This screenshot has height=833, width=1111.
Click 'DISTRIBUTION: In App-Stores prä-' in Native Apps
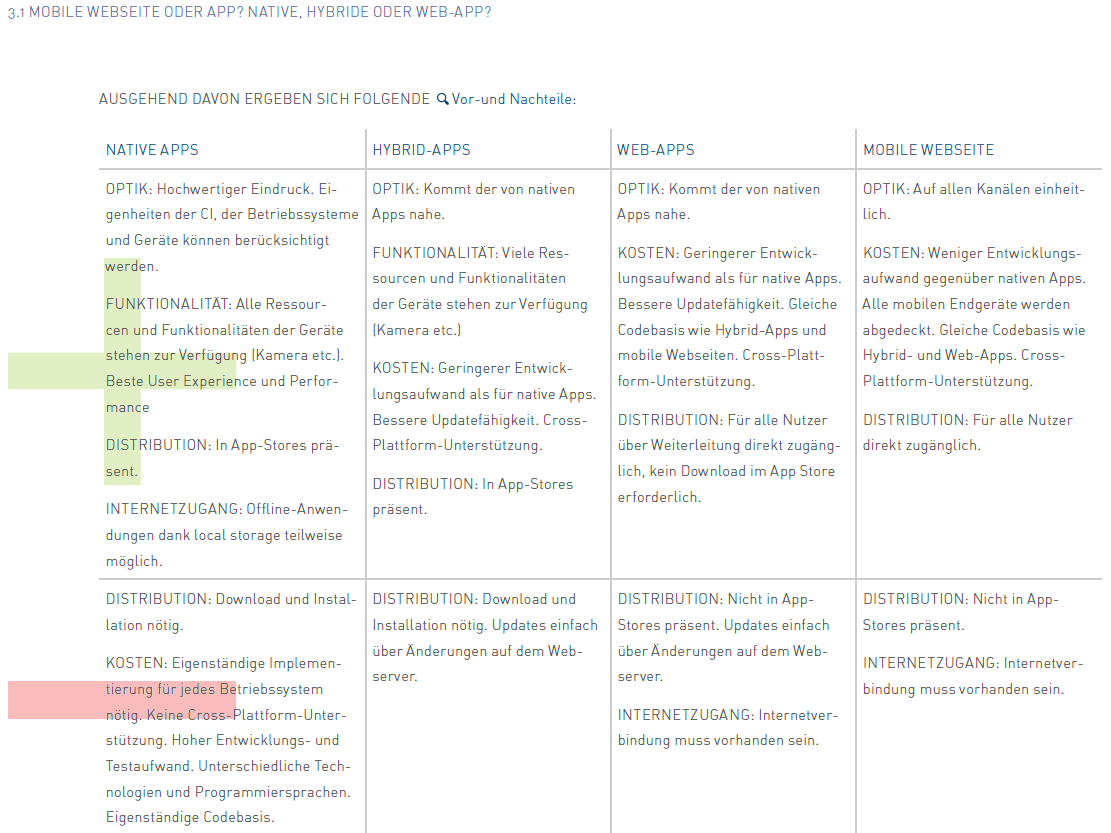(x=222, y=446)
